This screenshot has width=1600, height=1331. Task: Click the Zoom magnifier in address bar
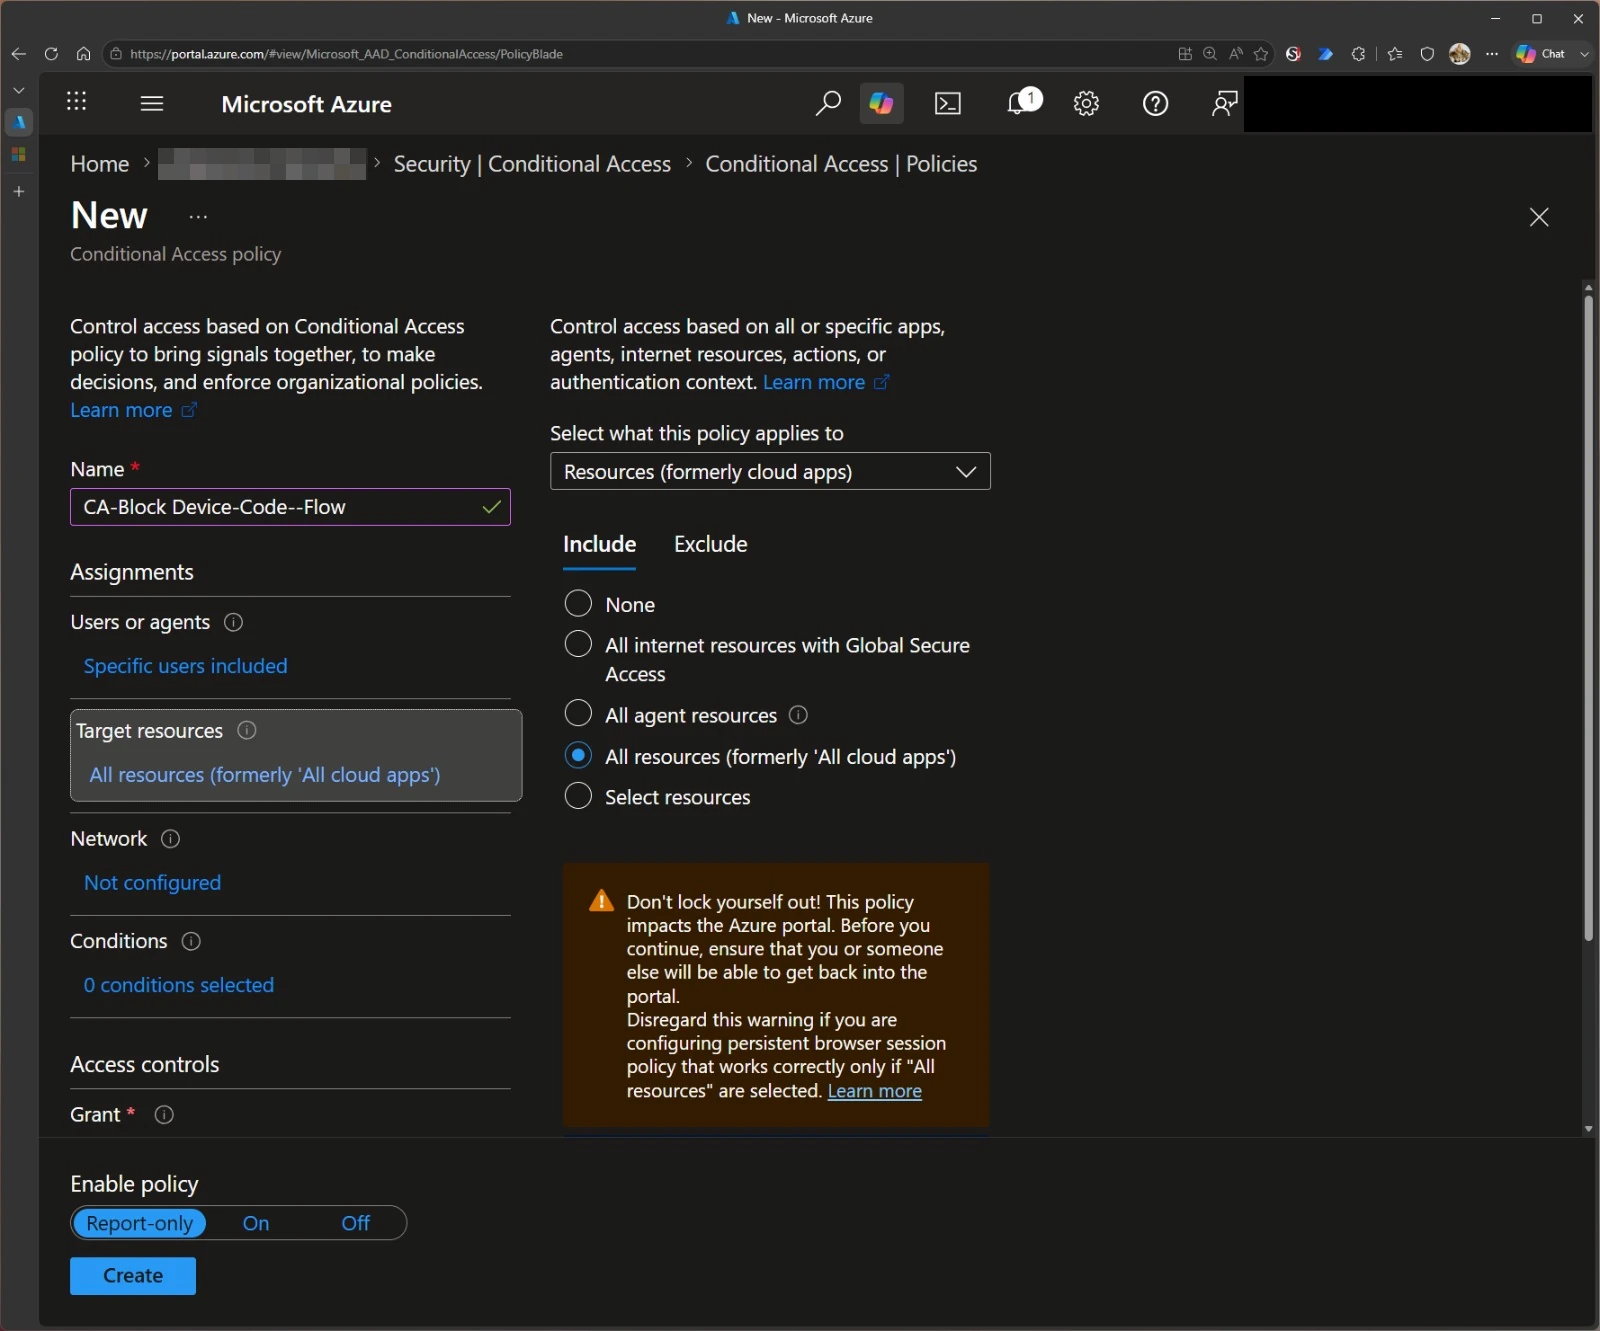pos(1210,54)
